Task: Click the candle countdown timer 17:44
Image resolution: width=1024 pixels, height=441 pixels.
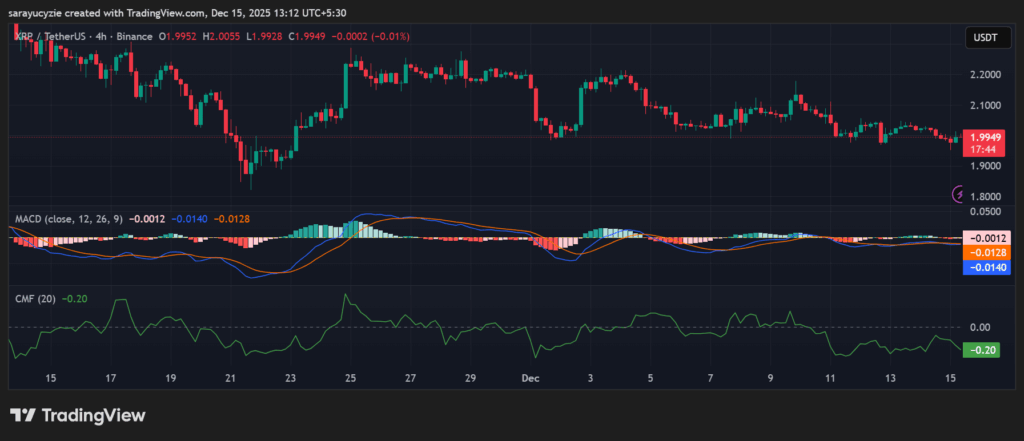Action: tap(983, 149)
